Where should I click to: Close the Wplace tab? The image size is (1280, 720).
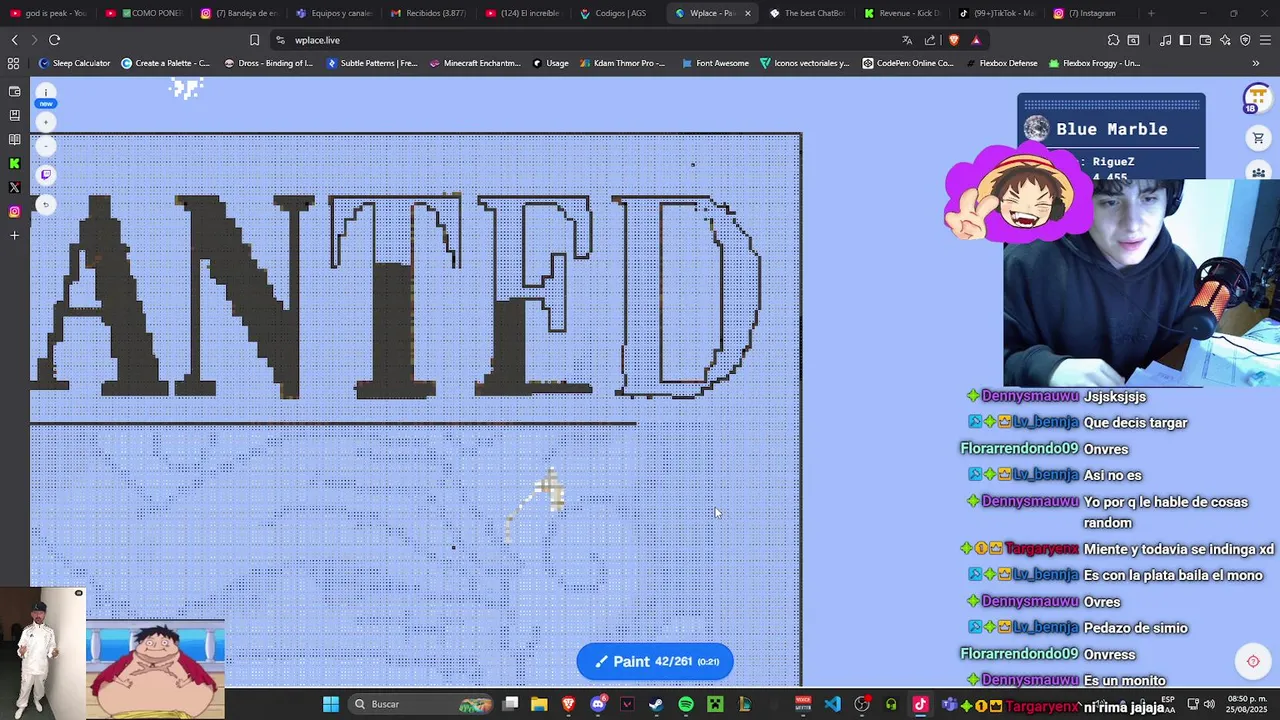coord(747,13)
